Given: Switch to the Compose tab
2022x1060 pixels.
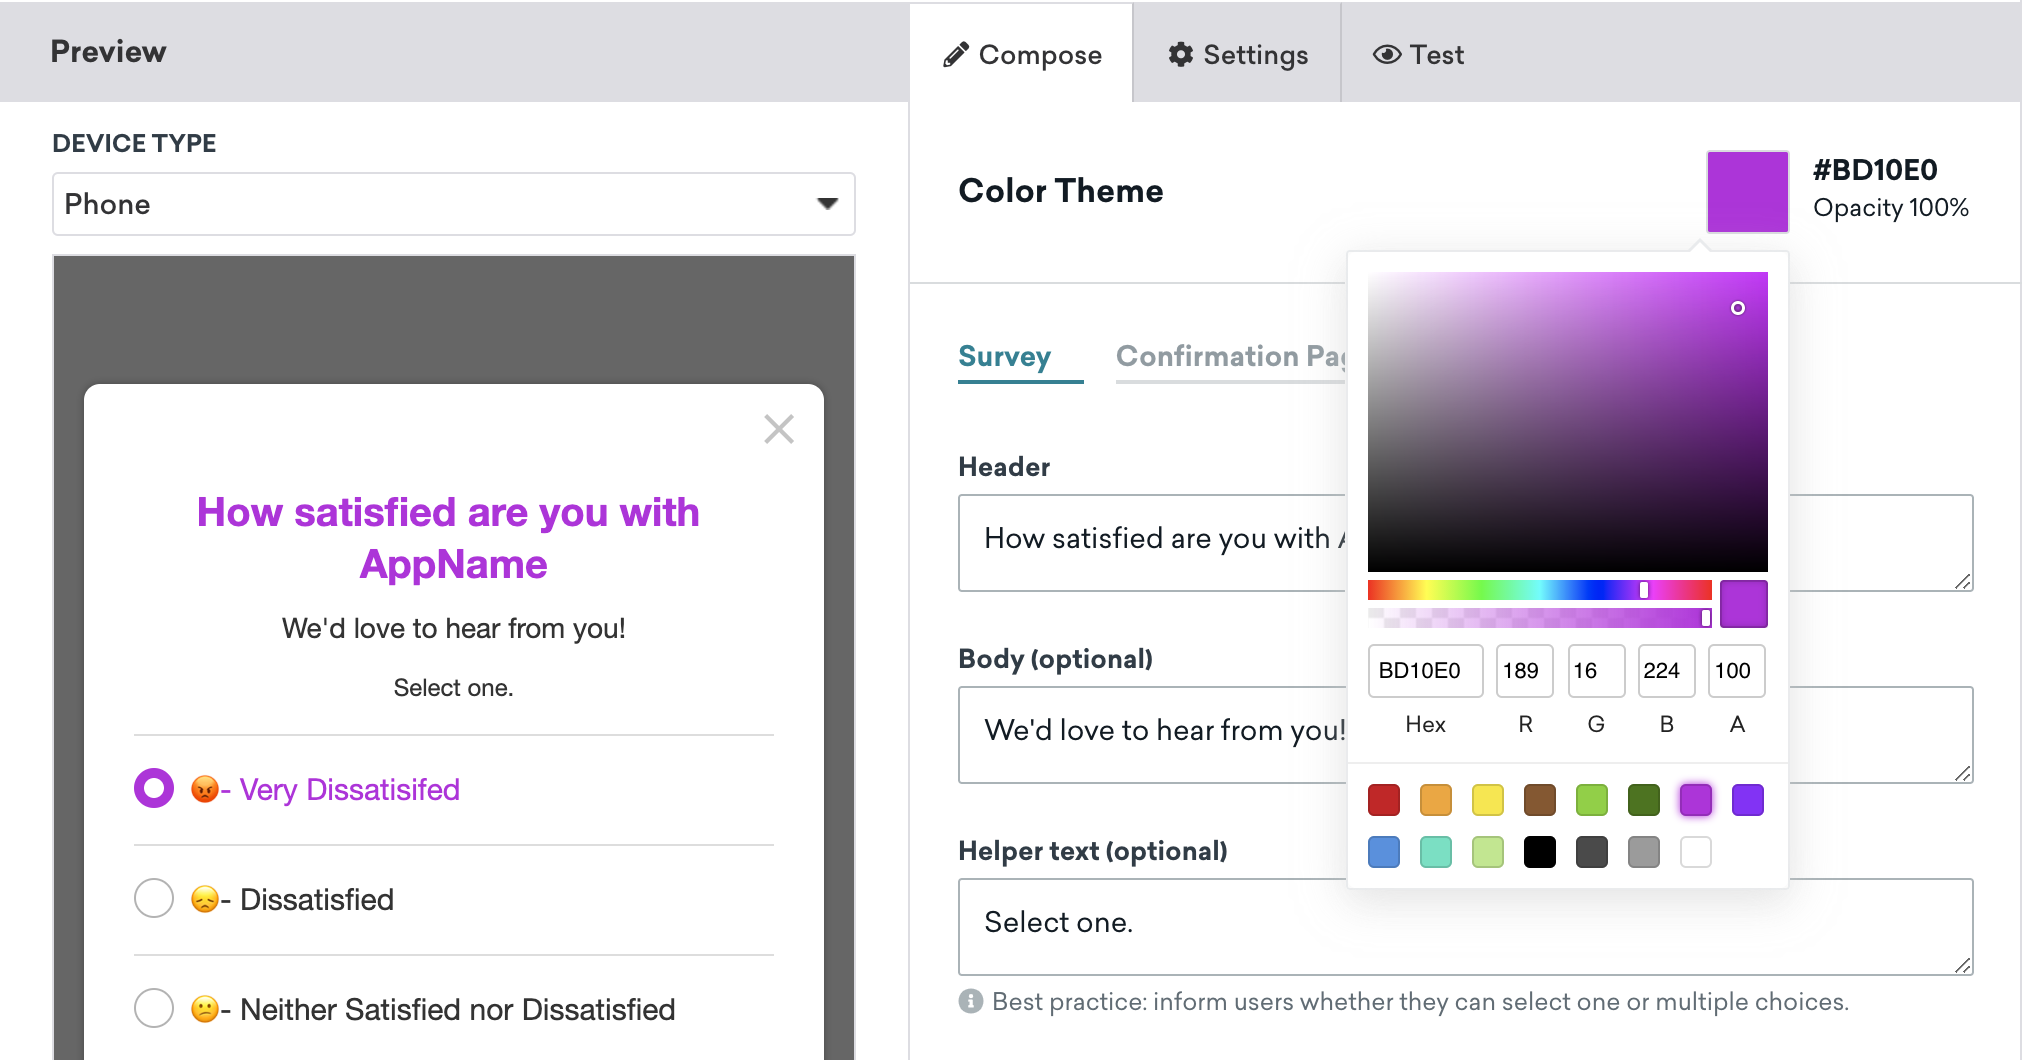Looking at the screenshot, I should [x=1022, y=55].
